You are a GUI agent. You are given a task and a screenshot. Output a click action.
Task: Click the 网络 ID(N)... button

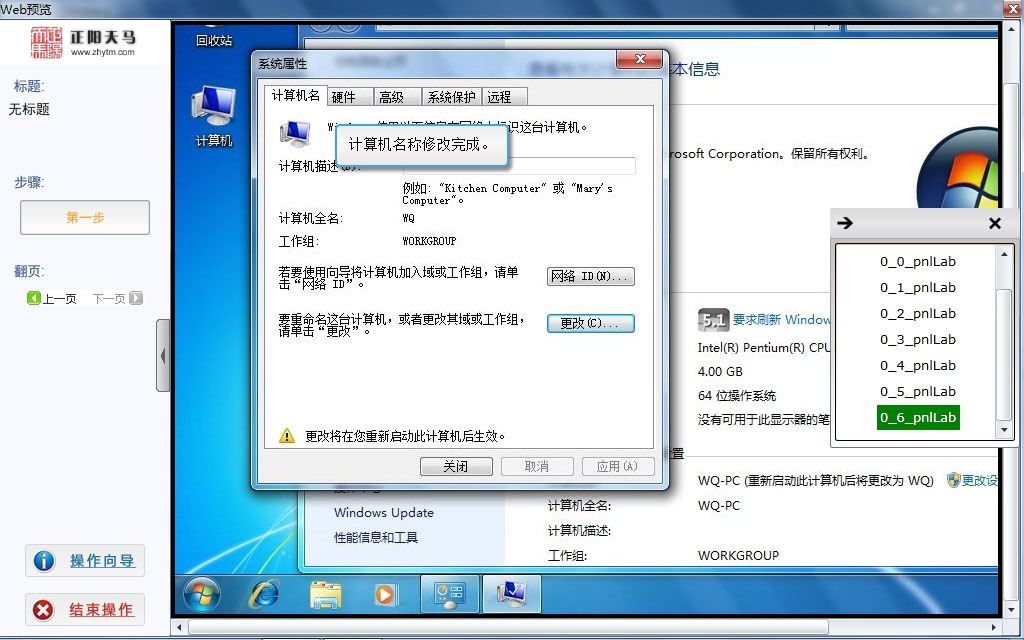coord(590,276)
